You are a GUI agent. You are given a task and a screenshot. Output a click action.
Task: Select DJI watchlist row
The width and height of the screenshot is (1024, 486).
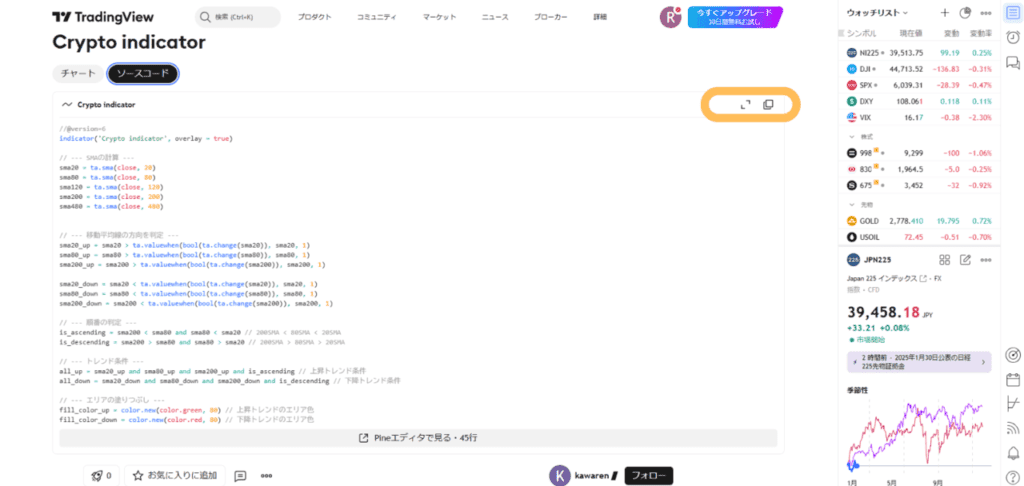(918, 69)
